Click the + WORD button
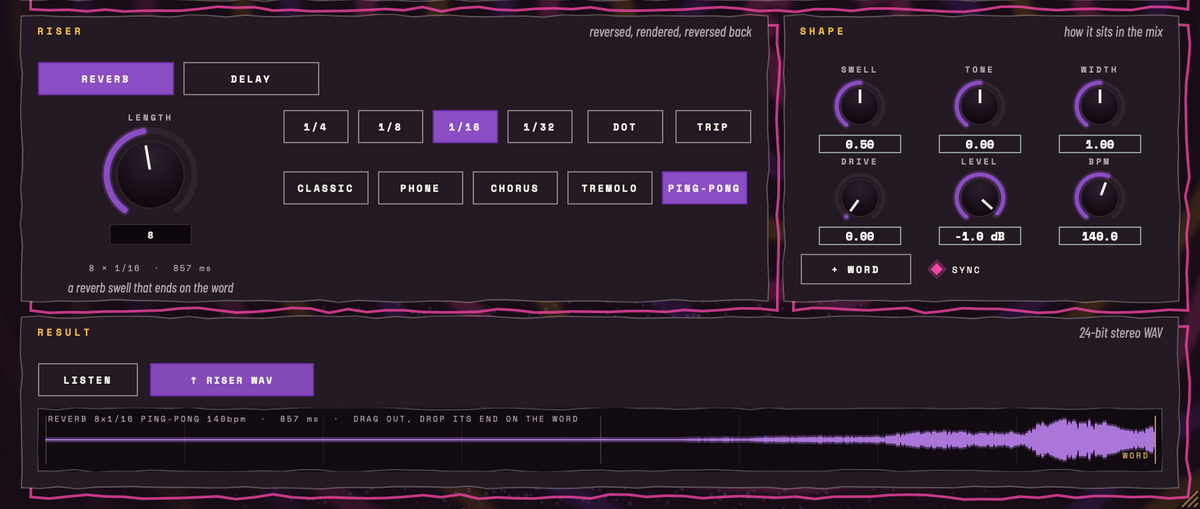This screenshot has width=1200, height=509. [x=856, y=269]
